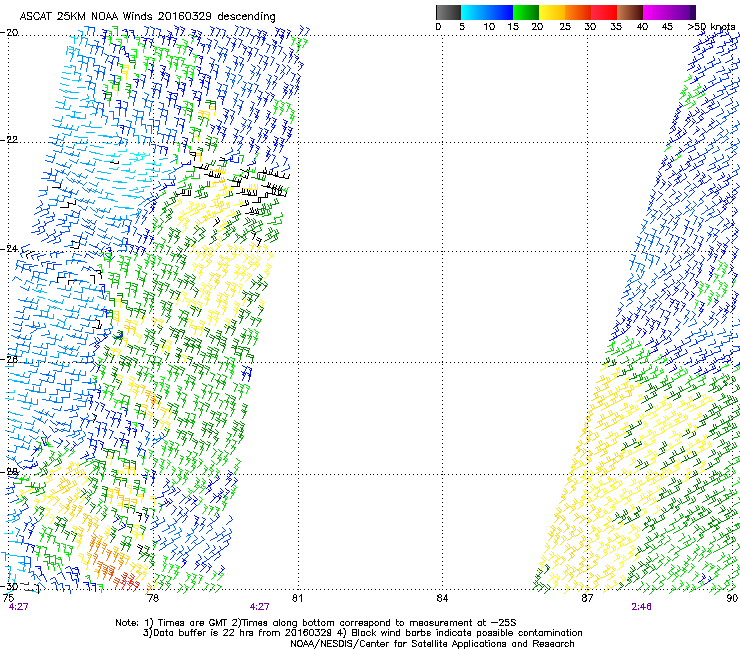Click the -28 latitude axis label

(9, 471)
